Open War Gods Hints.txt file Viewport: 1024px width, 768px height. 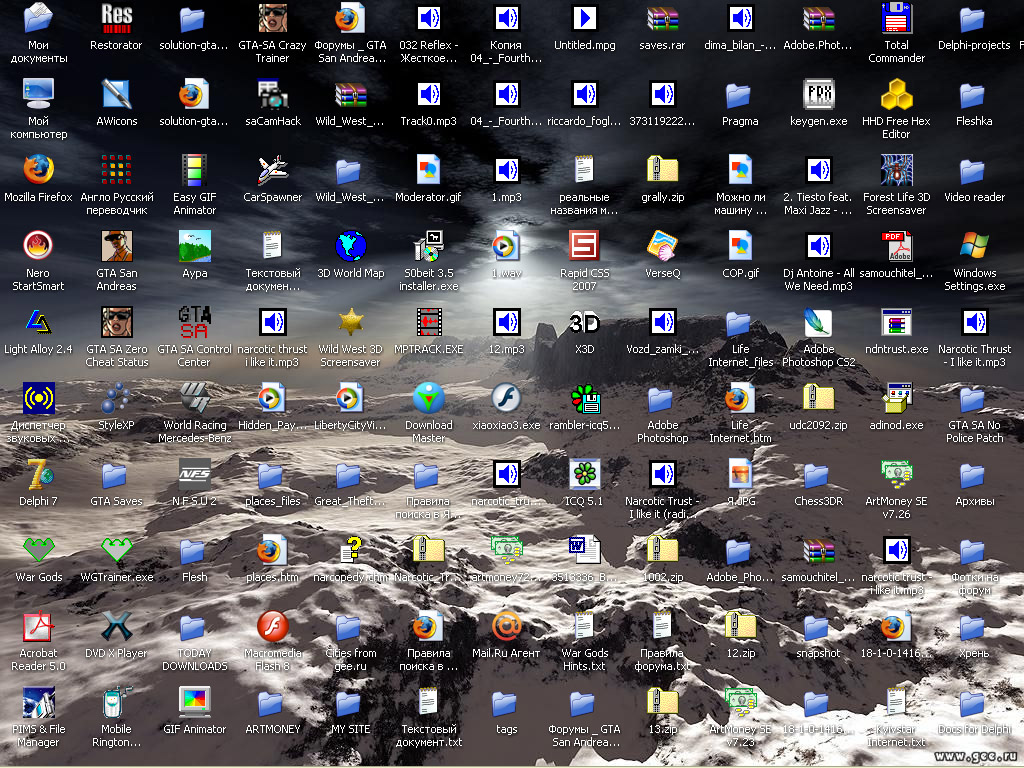584,626
